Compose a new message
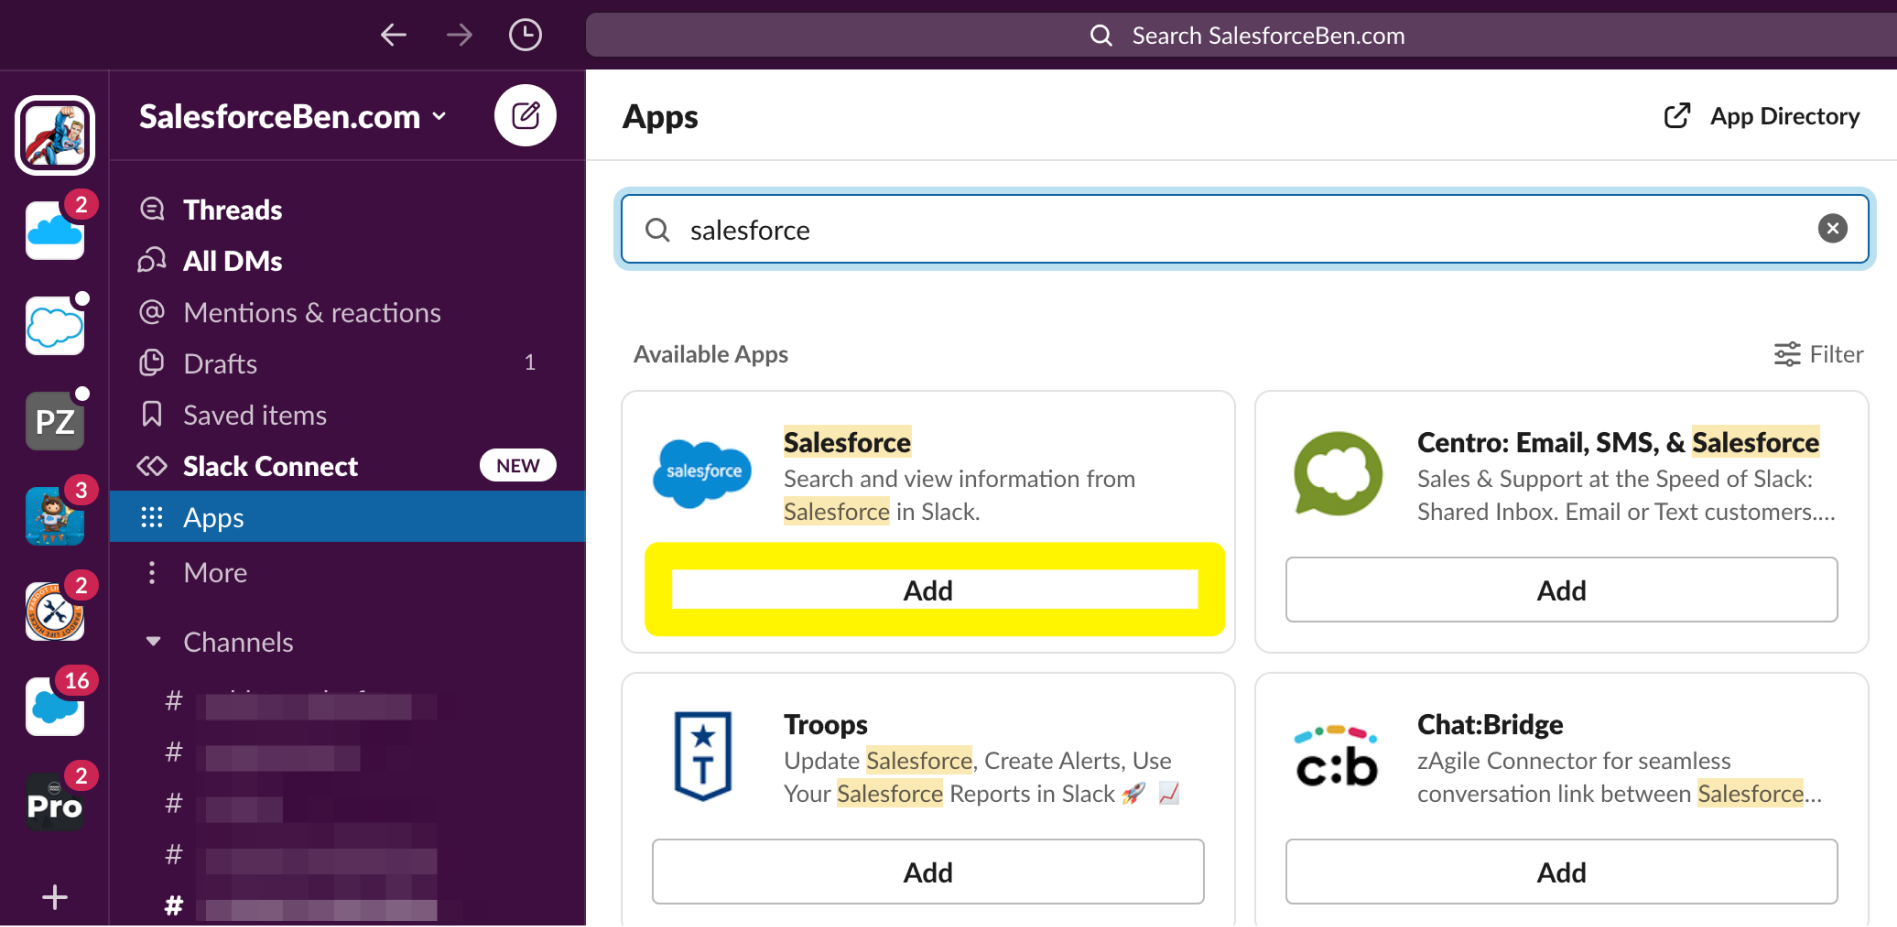This screenshot has height=927, width=1897. click(525, 116)
